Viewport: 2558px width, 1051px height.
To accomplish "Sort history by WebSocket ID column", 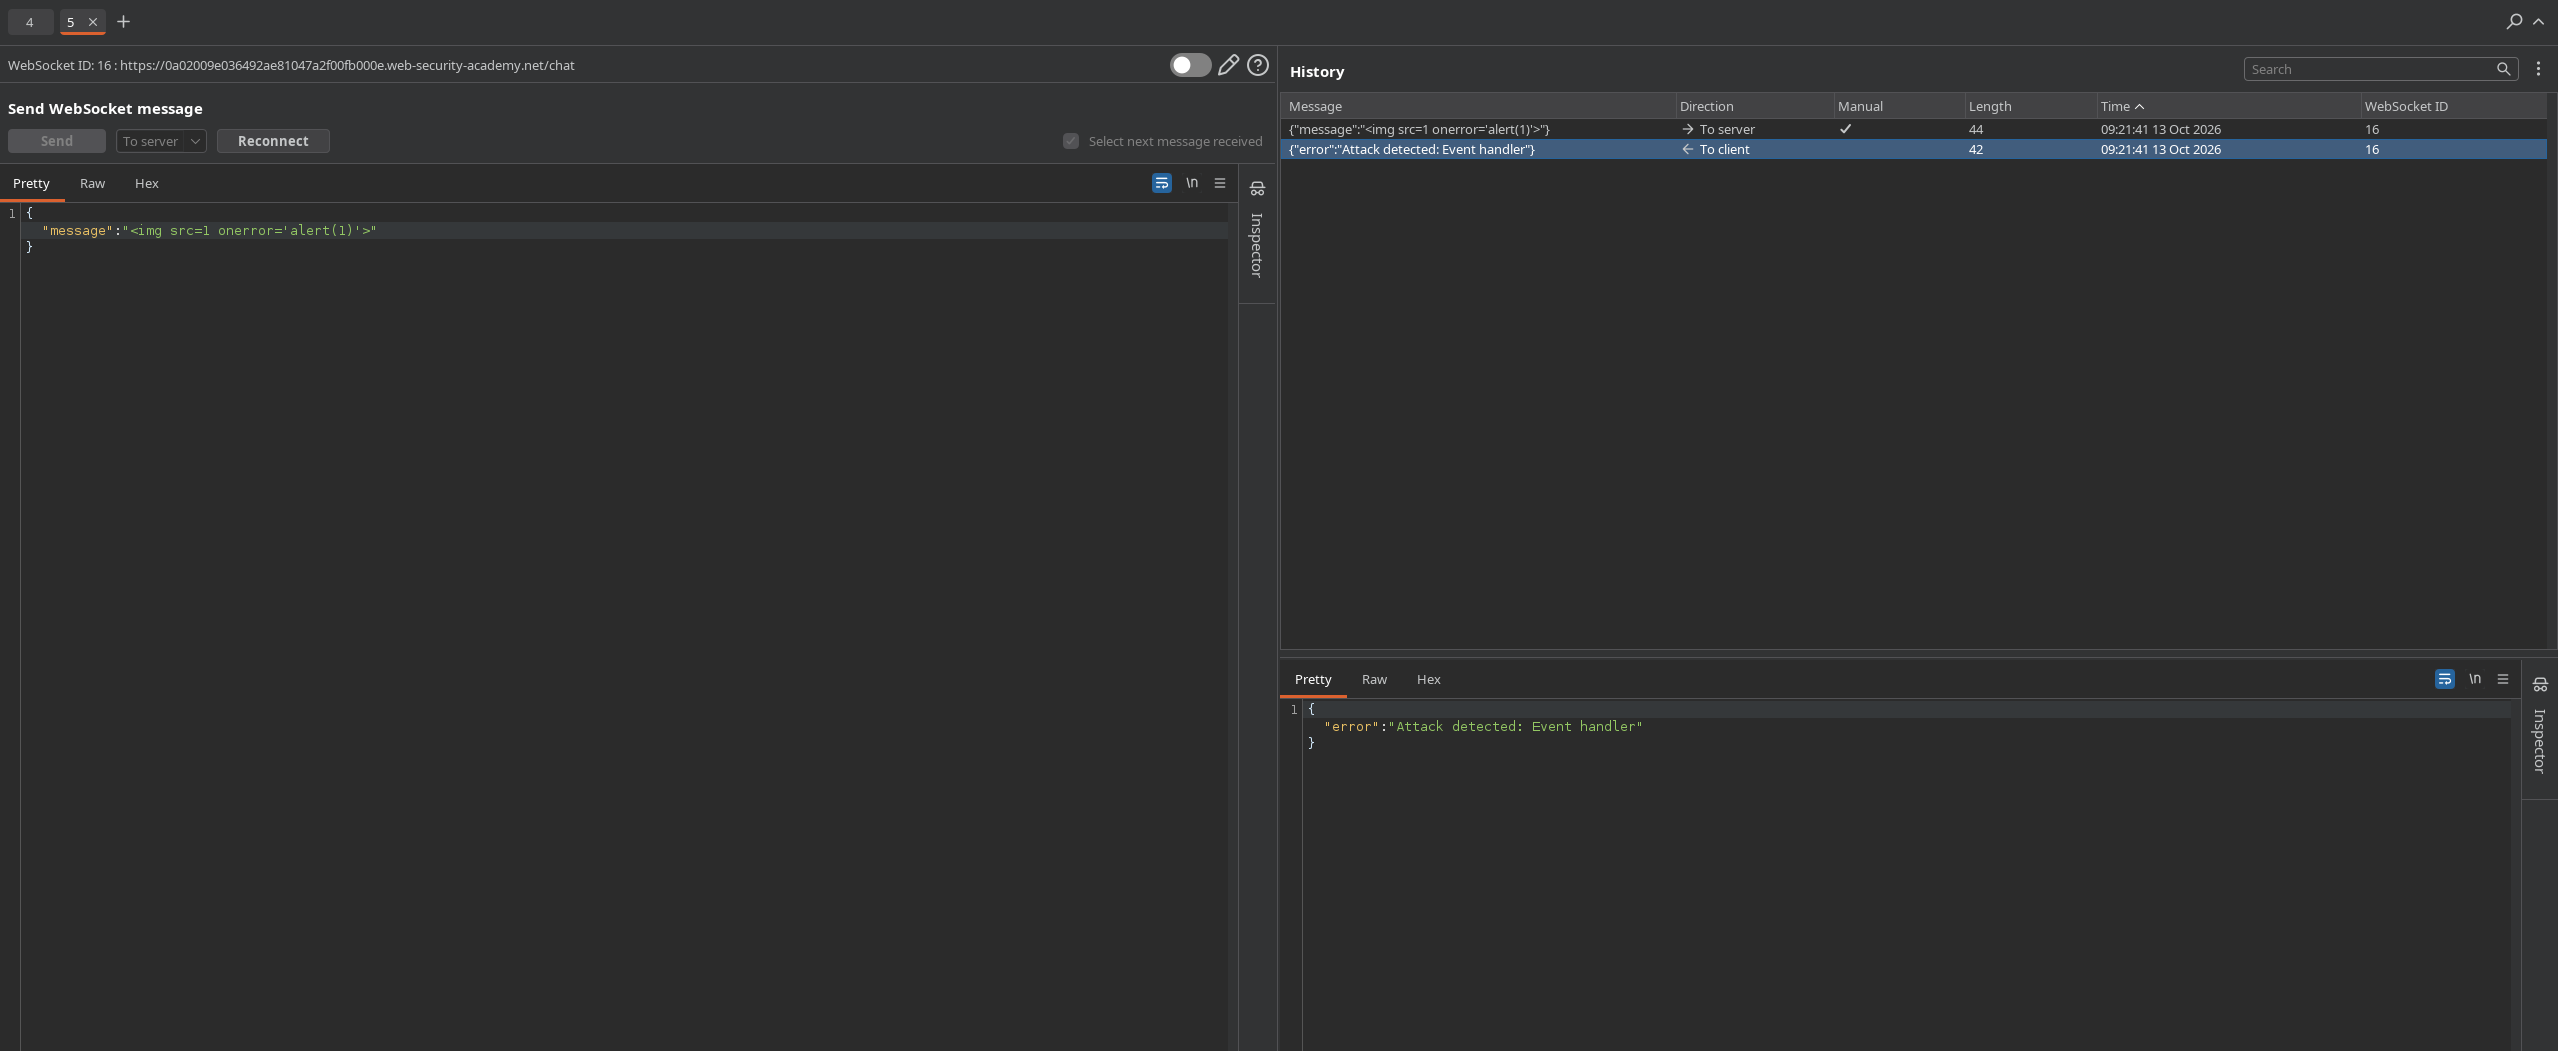I will [2453, 106].
